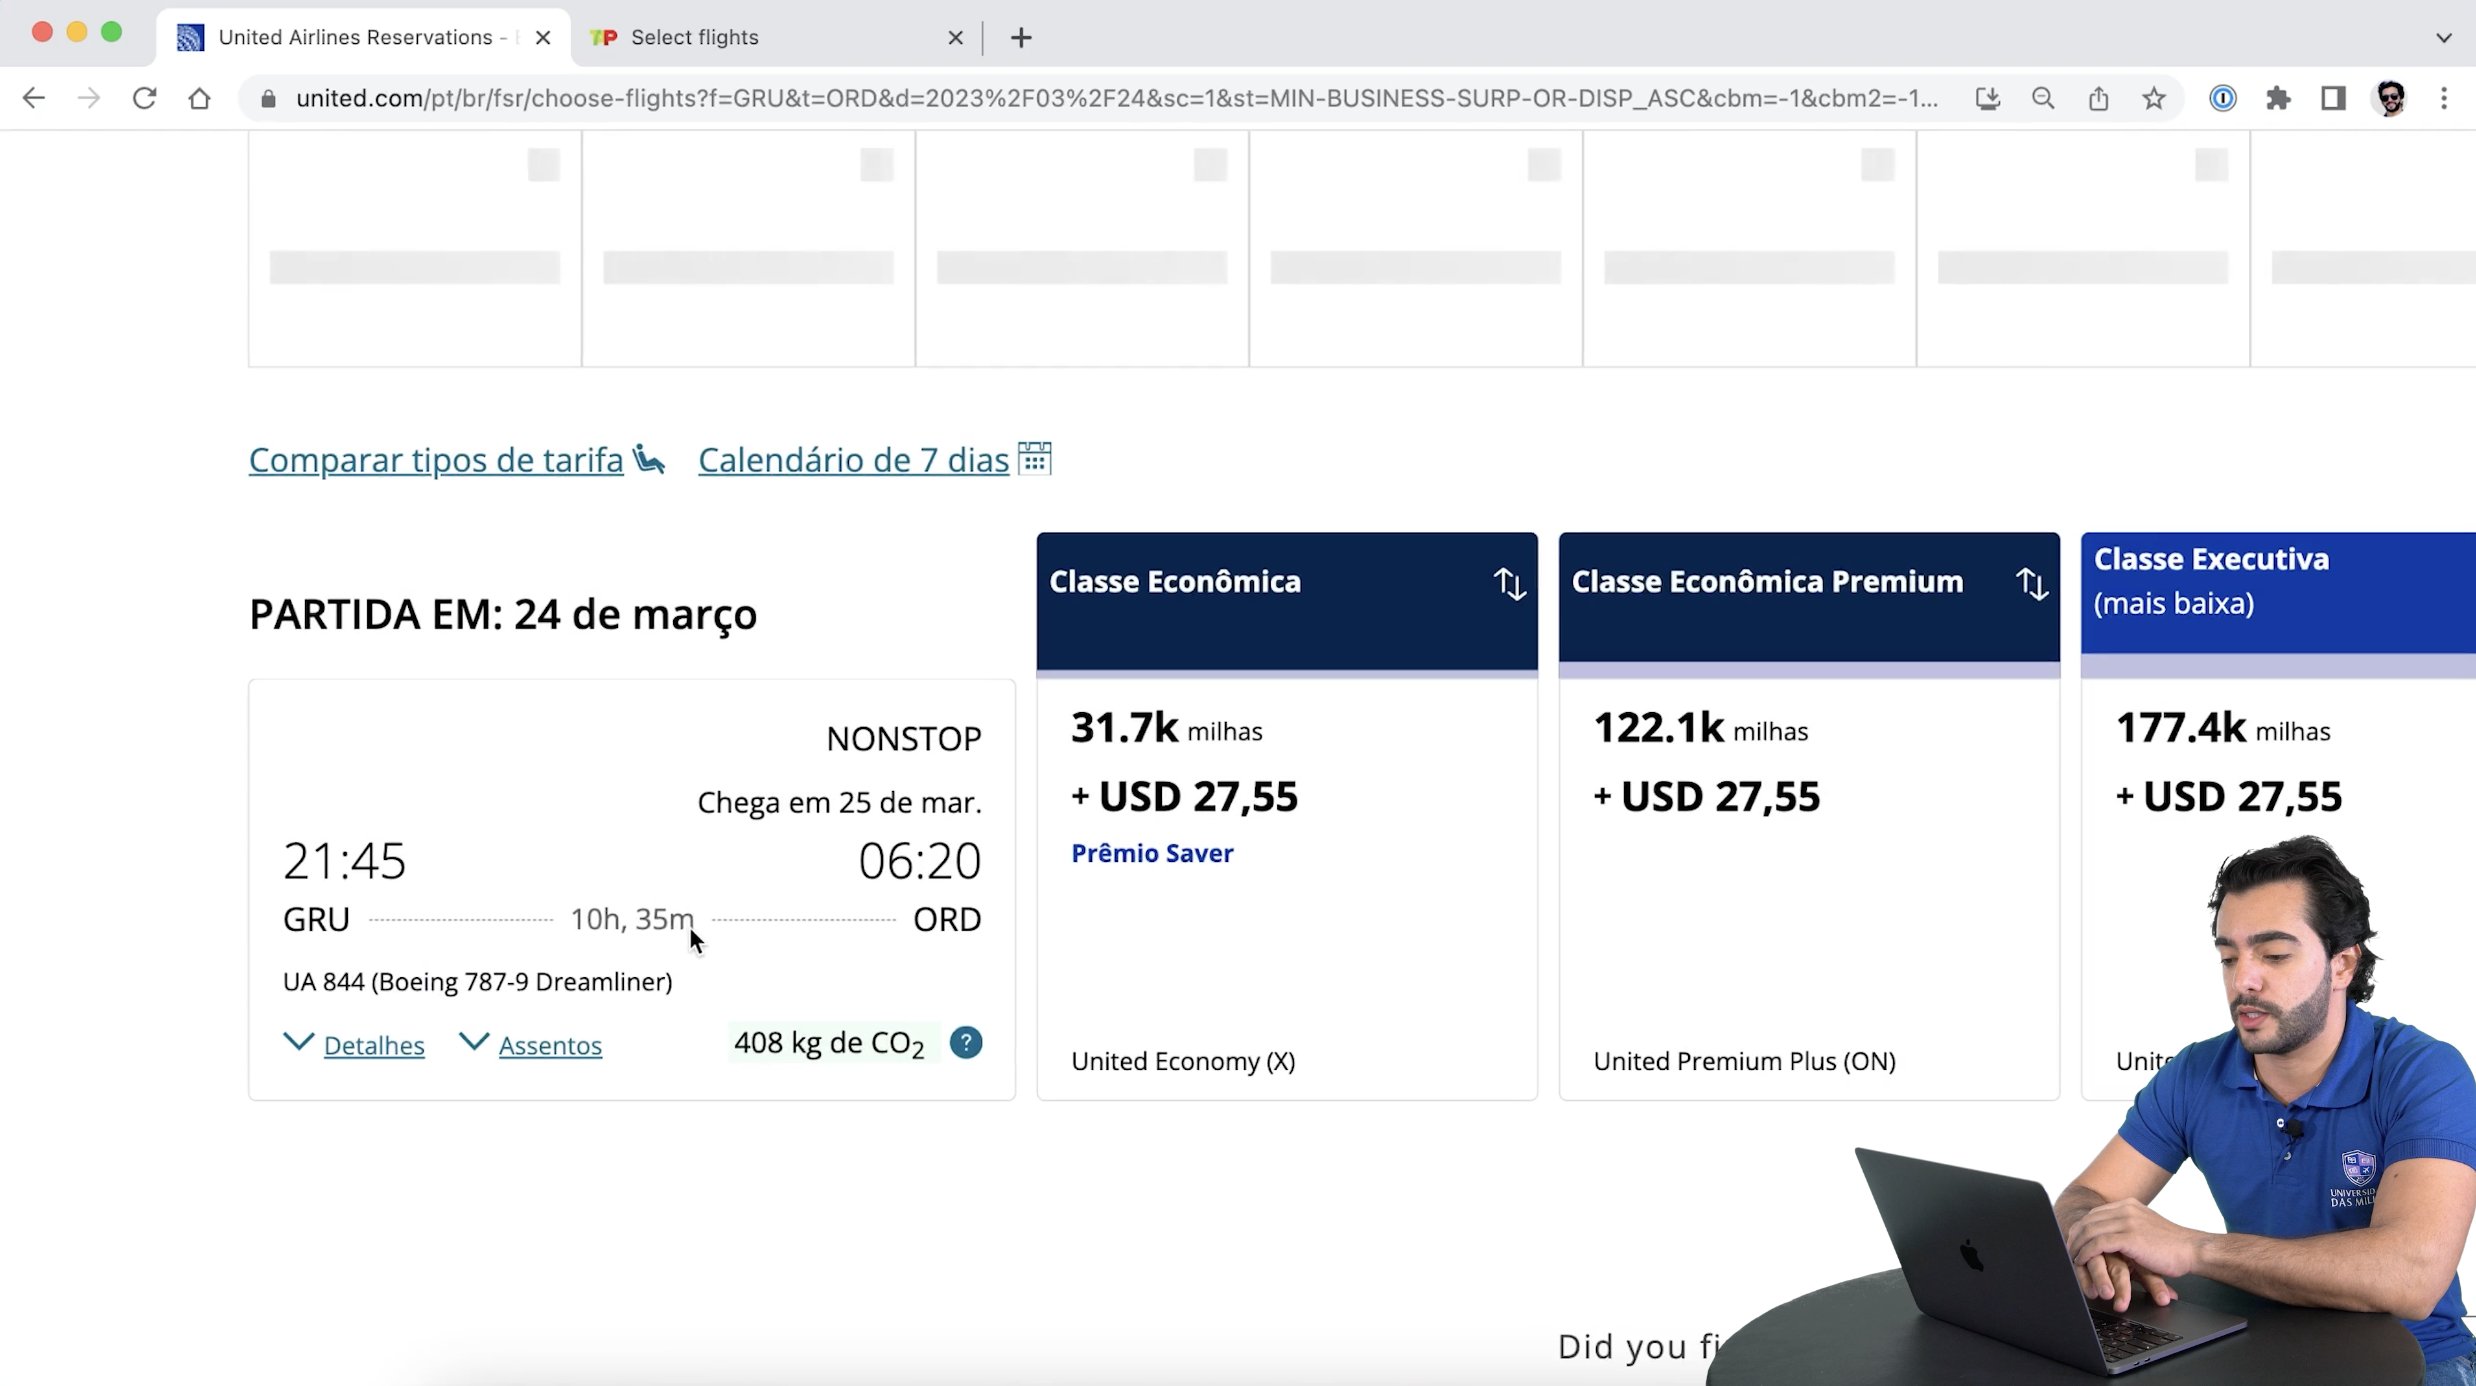2476x1386 pixels.
Task: Click the Prêmio Saver label
Action: point(1152,853)
